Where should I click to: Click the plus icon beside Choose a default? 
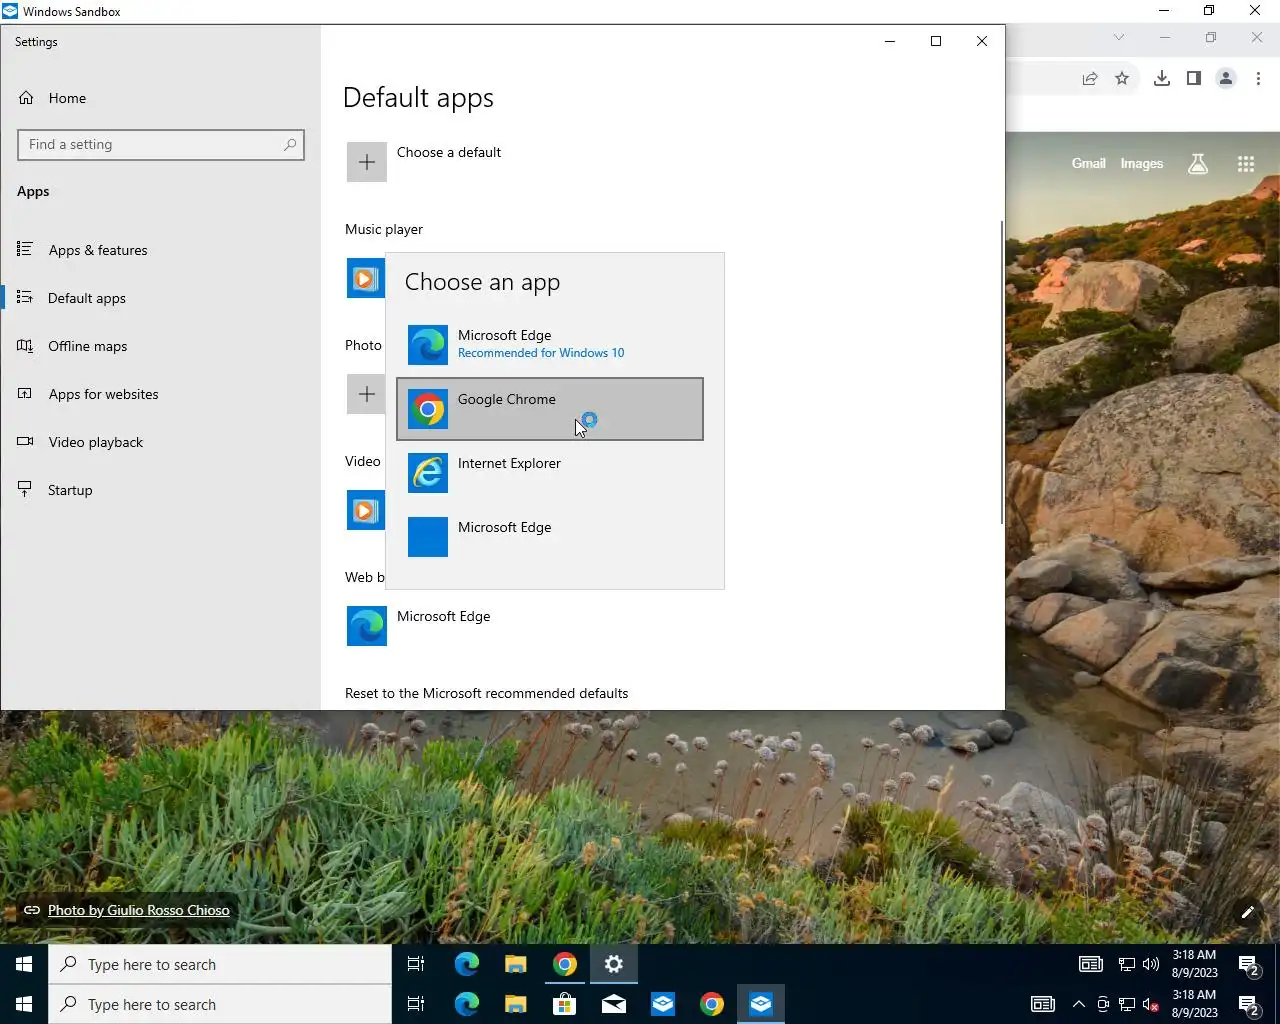point(367,162)
